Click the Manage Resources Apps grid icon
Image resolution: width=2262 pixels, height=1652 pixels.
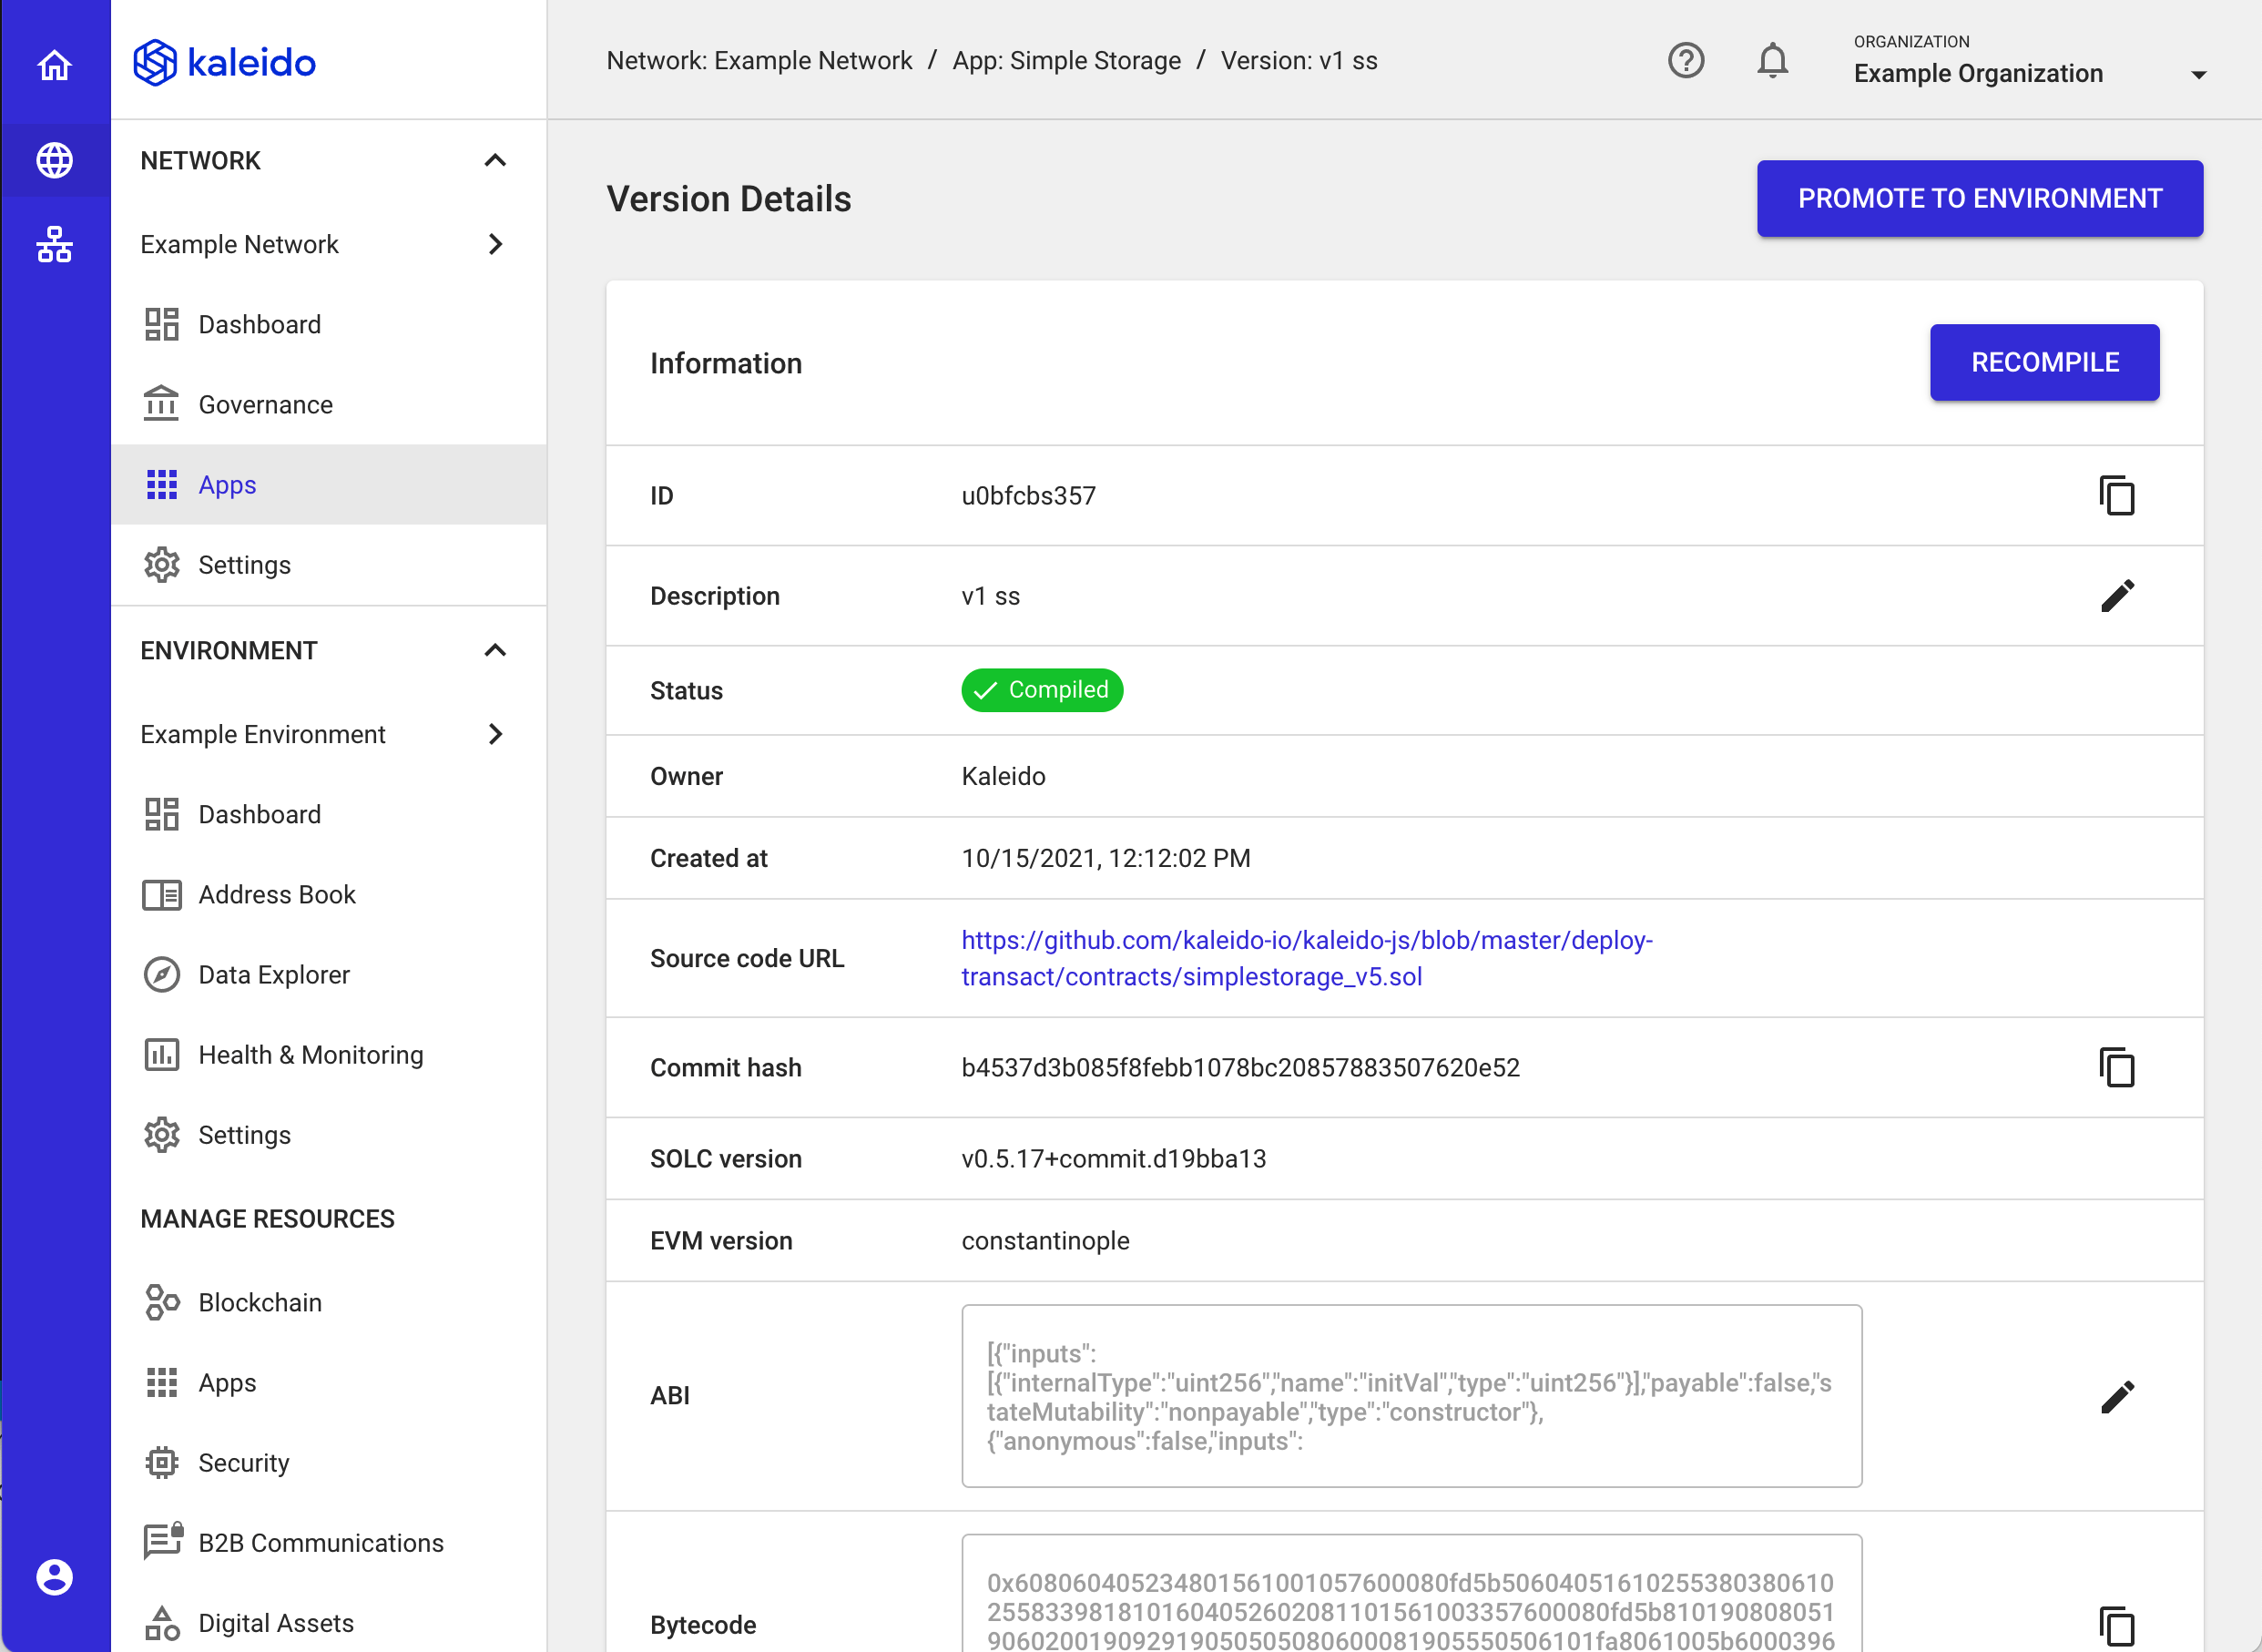pyautogui.click(x=161, y=1382)
